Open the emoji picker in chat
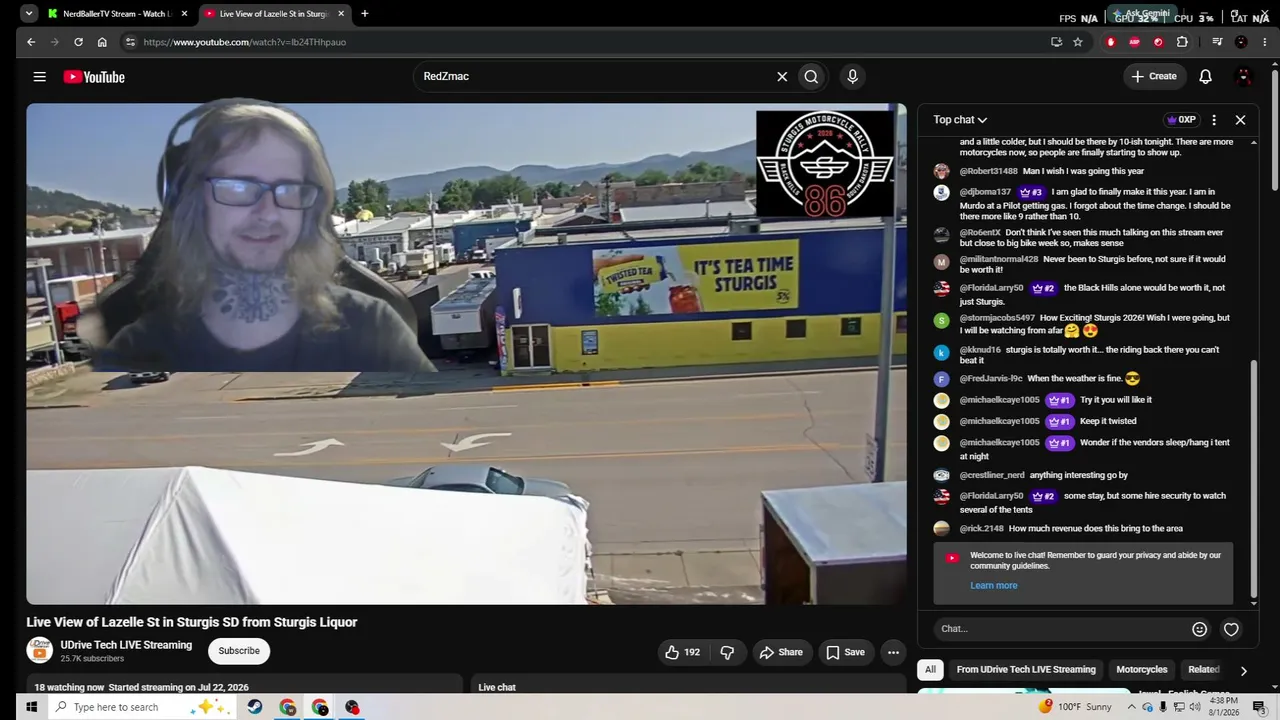This screenshot has width=1280, height=720. [1199, 629]
